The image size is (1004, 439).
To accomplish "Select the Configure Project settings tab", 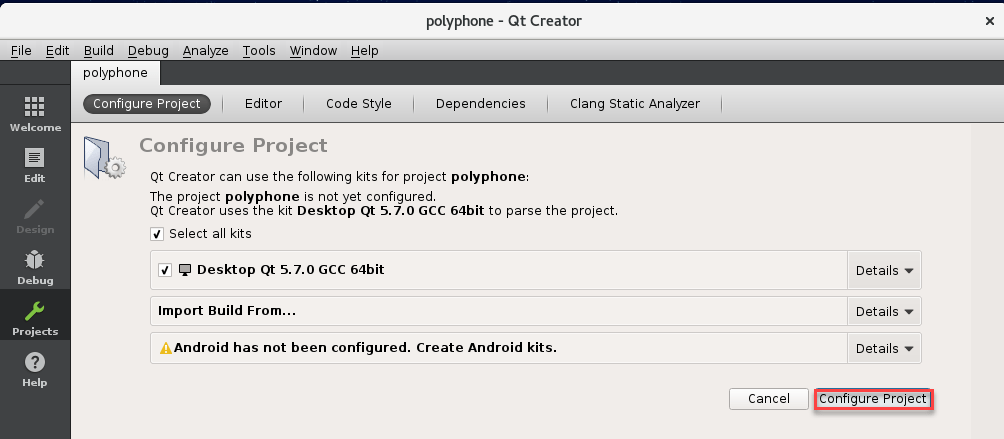I will tap(147, 104).
